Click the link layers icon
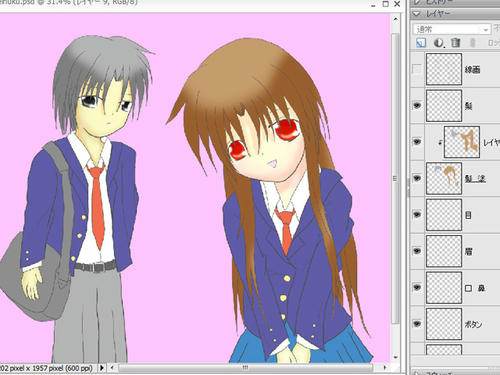This screenshot has height=375, width=500. (x=472, y=43)
